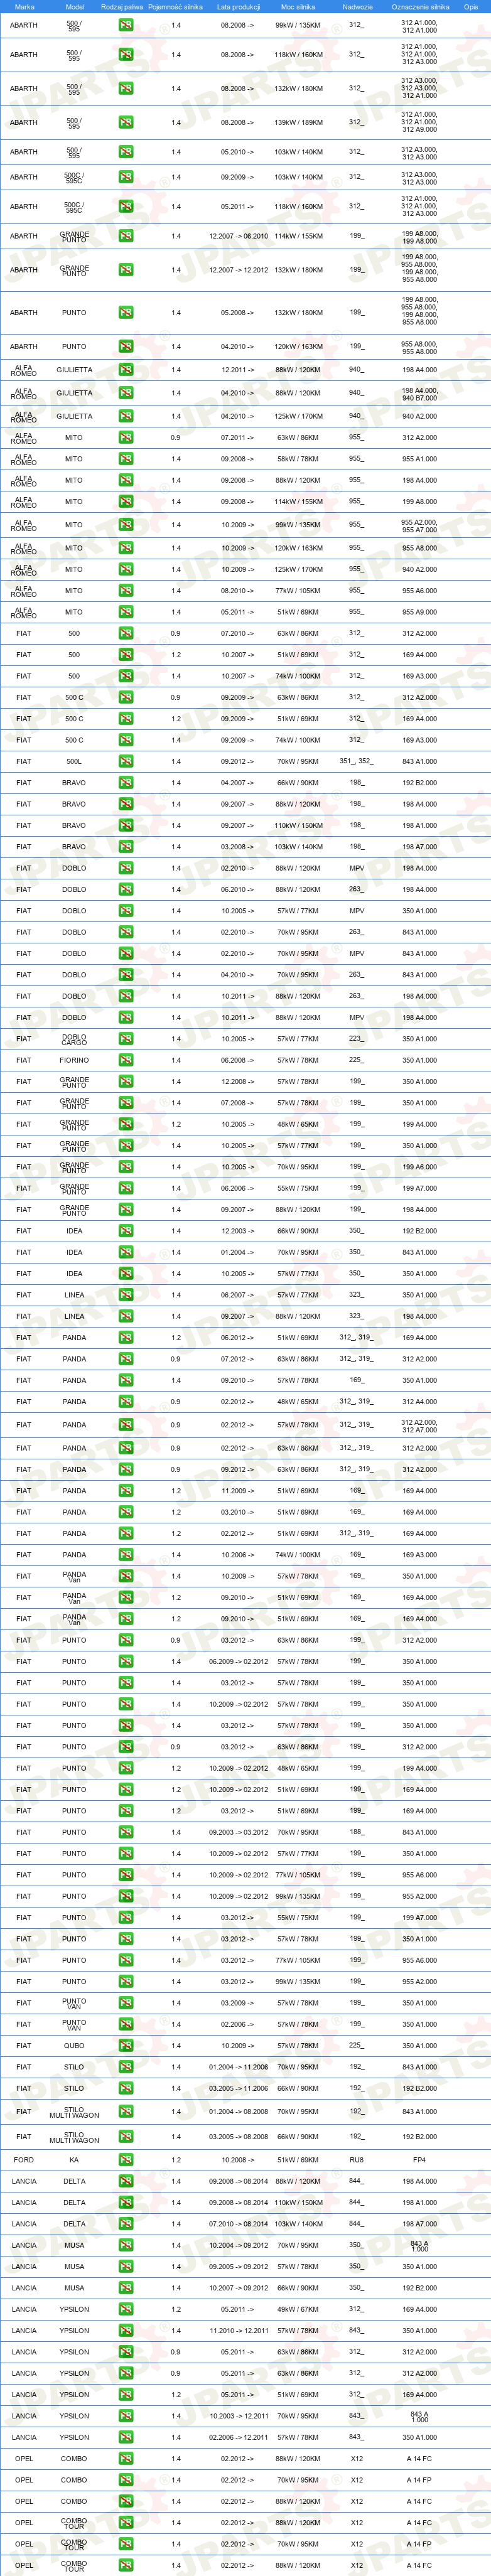Image resolution: width=491 pixels, height=2576 pixels.
Task: Click fuel icon for Abarth 500/595 99kW/135KM
Action: [x=125, y=25]
